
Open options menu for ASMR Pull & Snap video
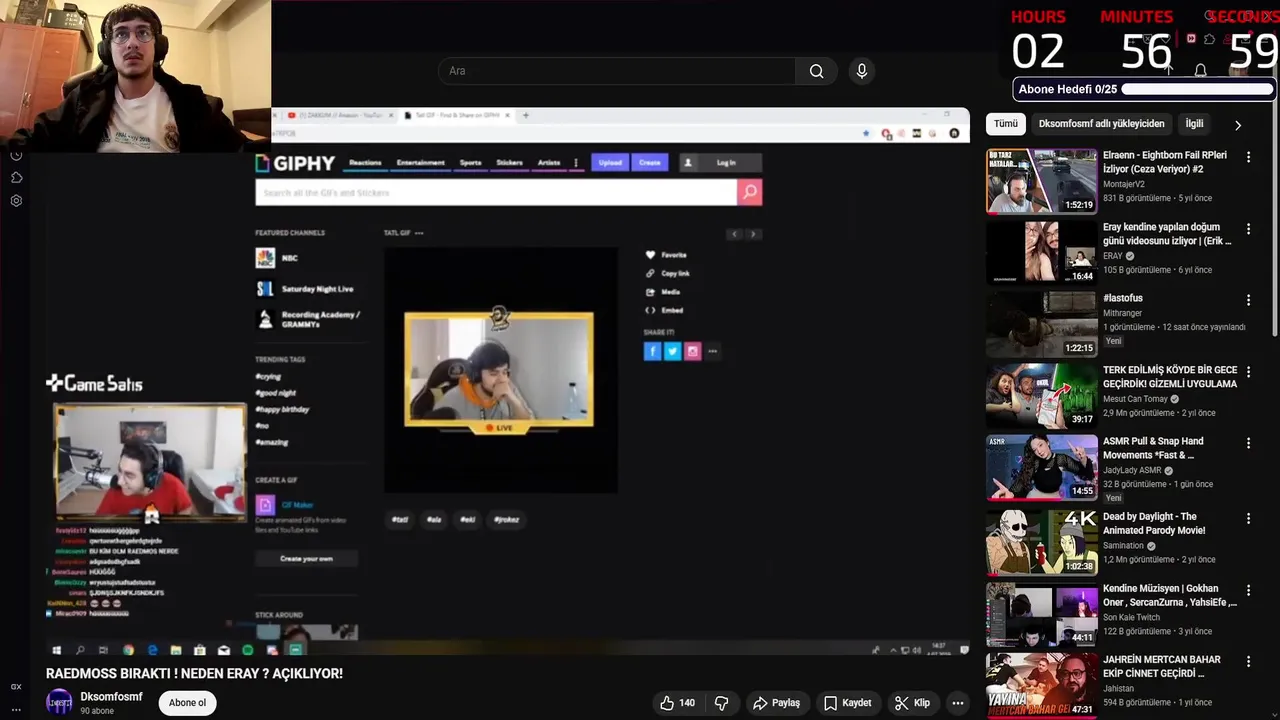click(1248, 443)
